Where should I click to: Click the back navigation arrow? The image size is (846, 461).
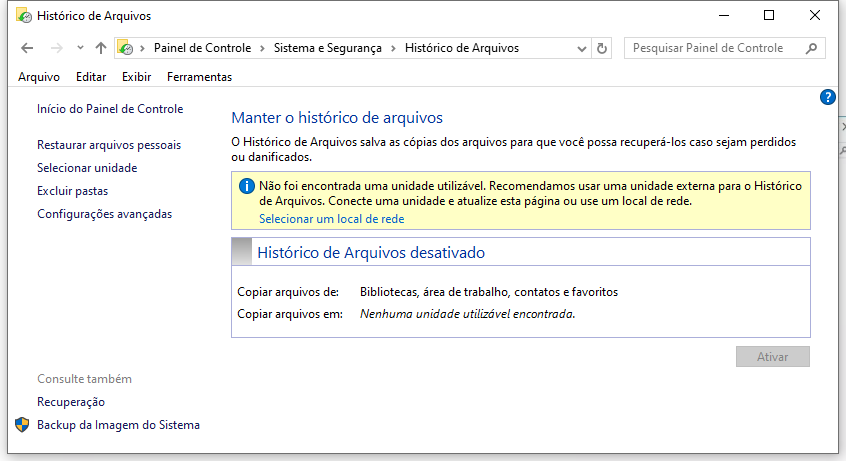(27, 48)
